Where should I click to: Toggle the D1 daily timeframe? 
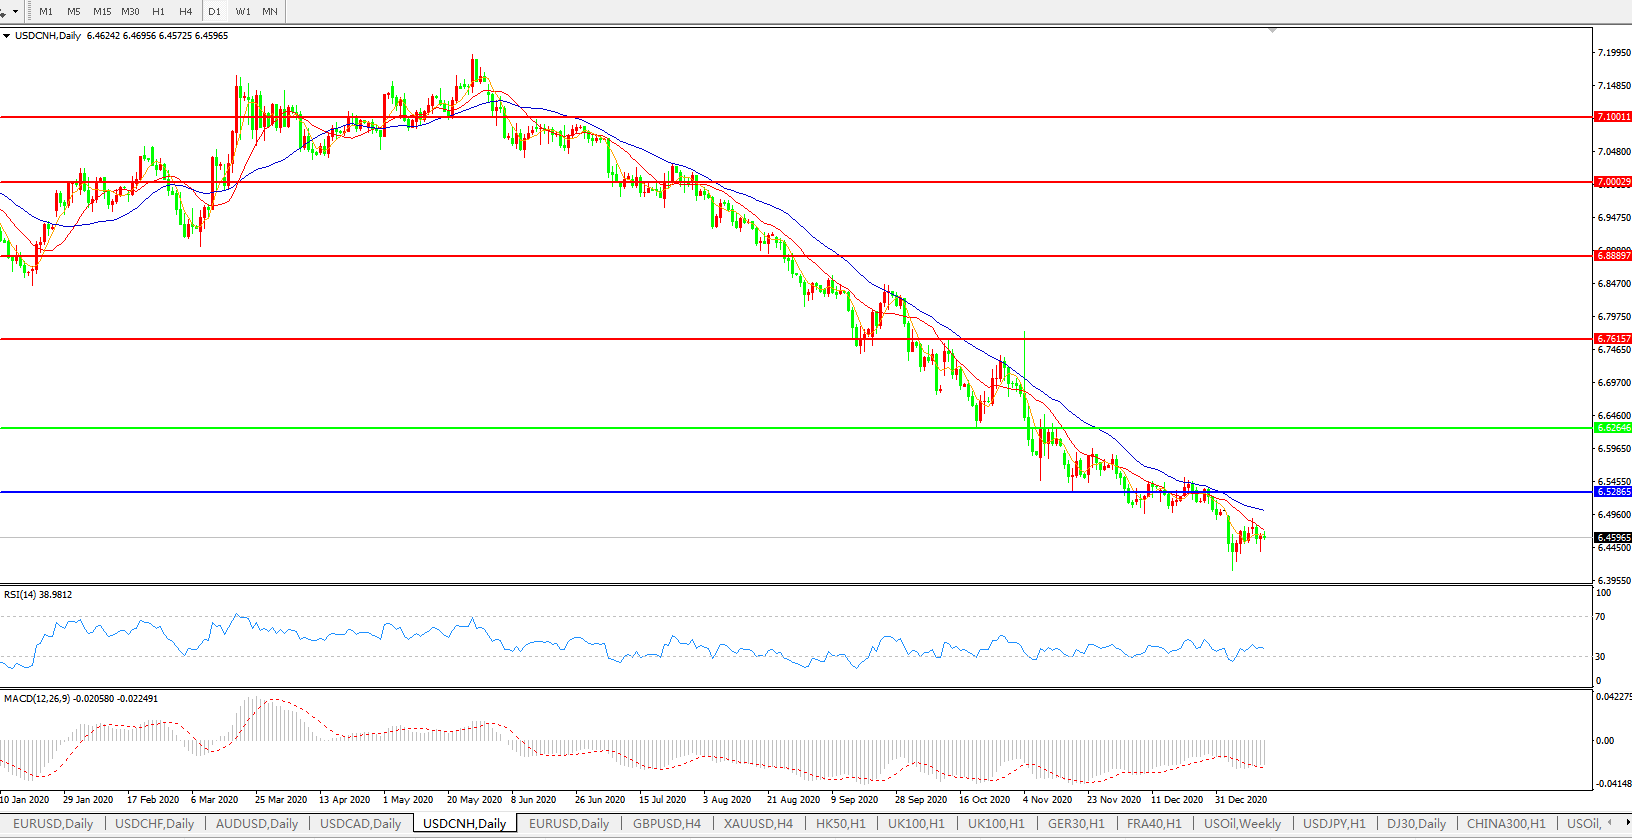coord(214,12)
